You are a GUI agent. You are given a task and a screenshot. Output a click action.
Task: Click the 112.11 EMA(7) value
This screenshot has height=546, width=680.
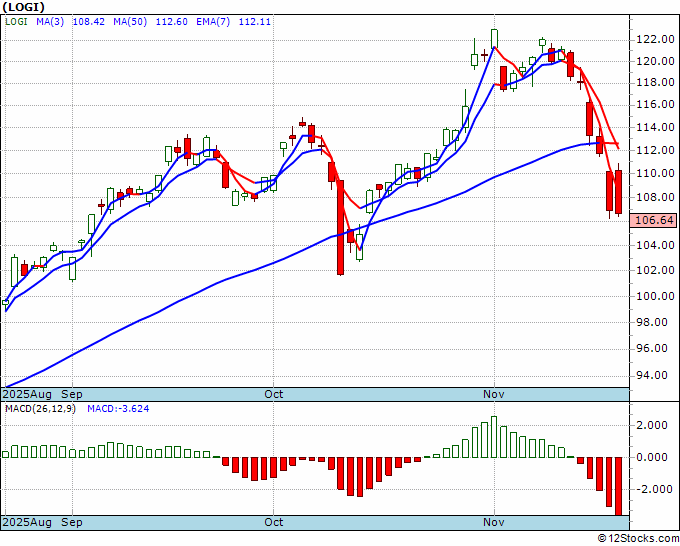pos(255,22)
